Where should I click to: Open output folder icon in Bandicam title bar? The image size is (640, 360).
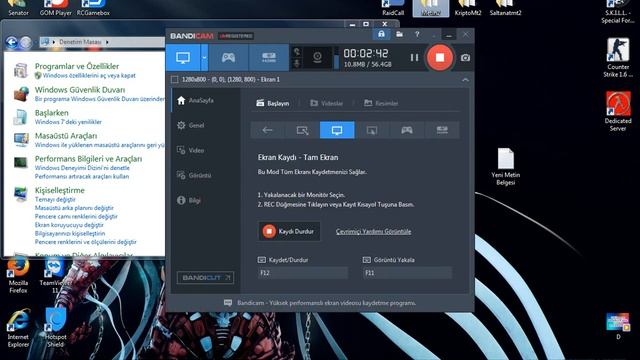pyautogui.click(x=399, y=34)
